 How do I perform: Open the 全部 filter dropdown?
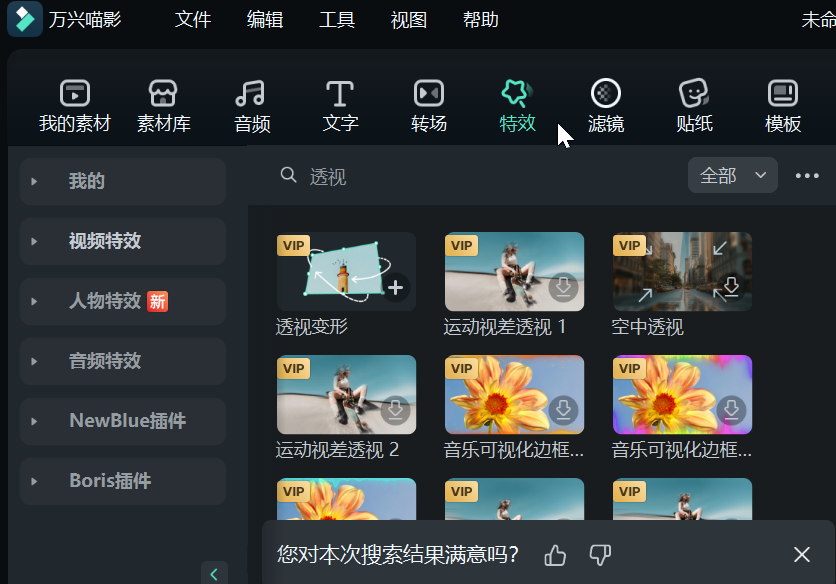click(733, 175)
